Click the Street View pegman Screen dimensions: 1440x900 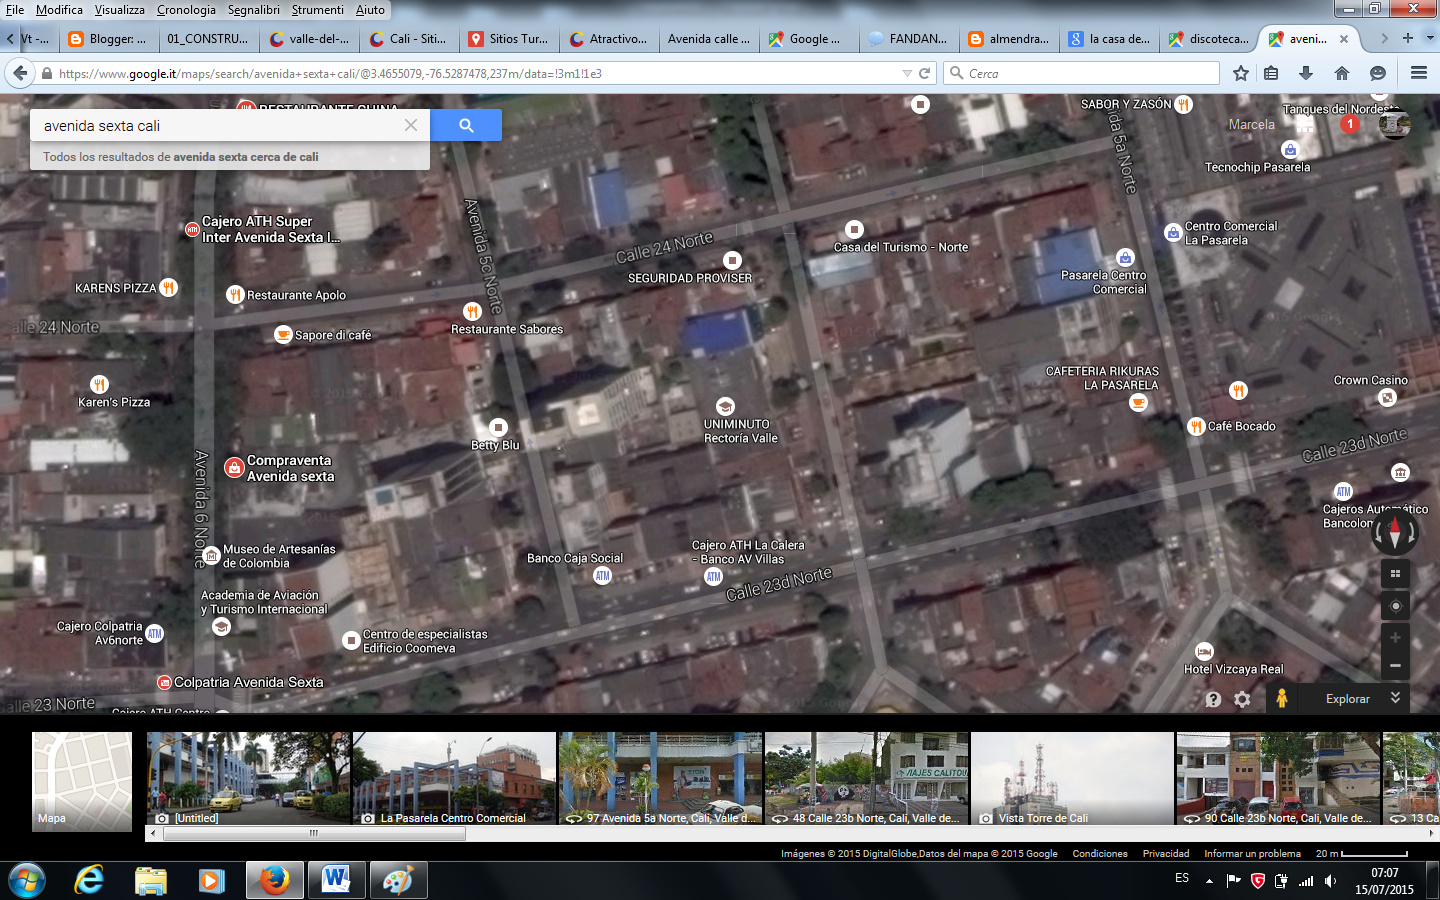pos(1281,698)
